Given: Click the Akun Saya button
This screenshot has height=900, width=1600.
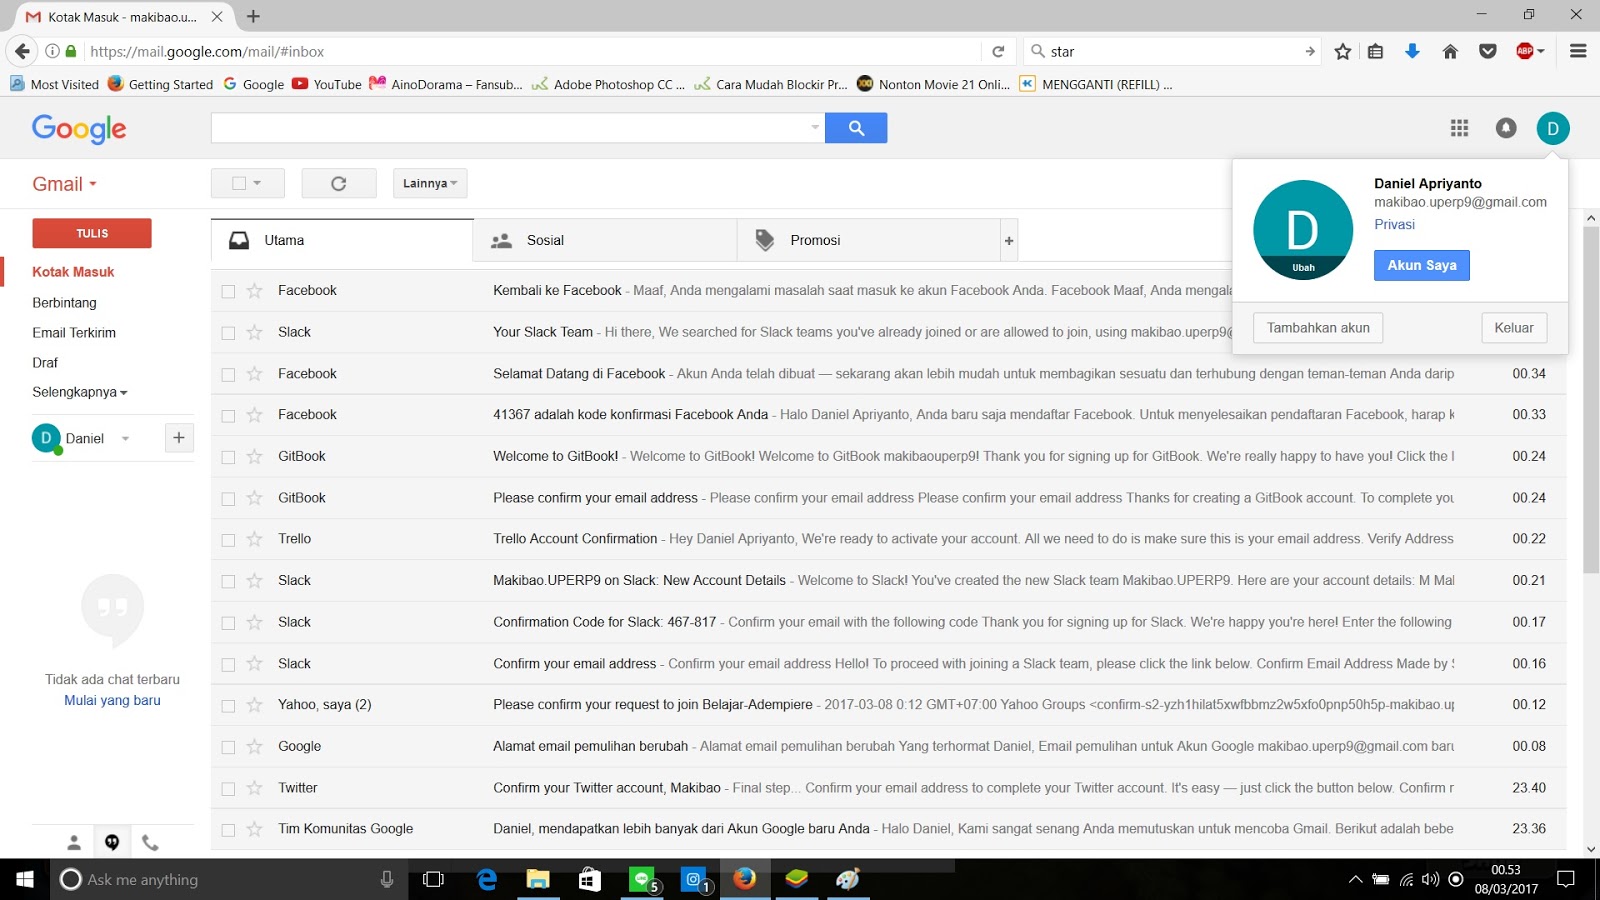Looking at the screenshot, I should (x=1421, y=265).
